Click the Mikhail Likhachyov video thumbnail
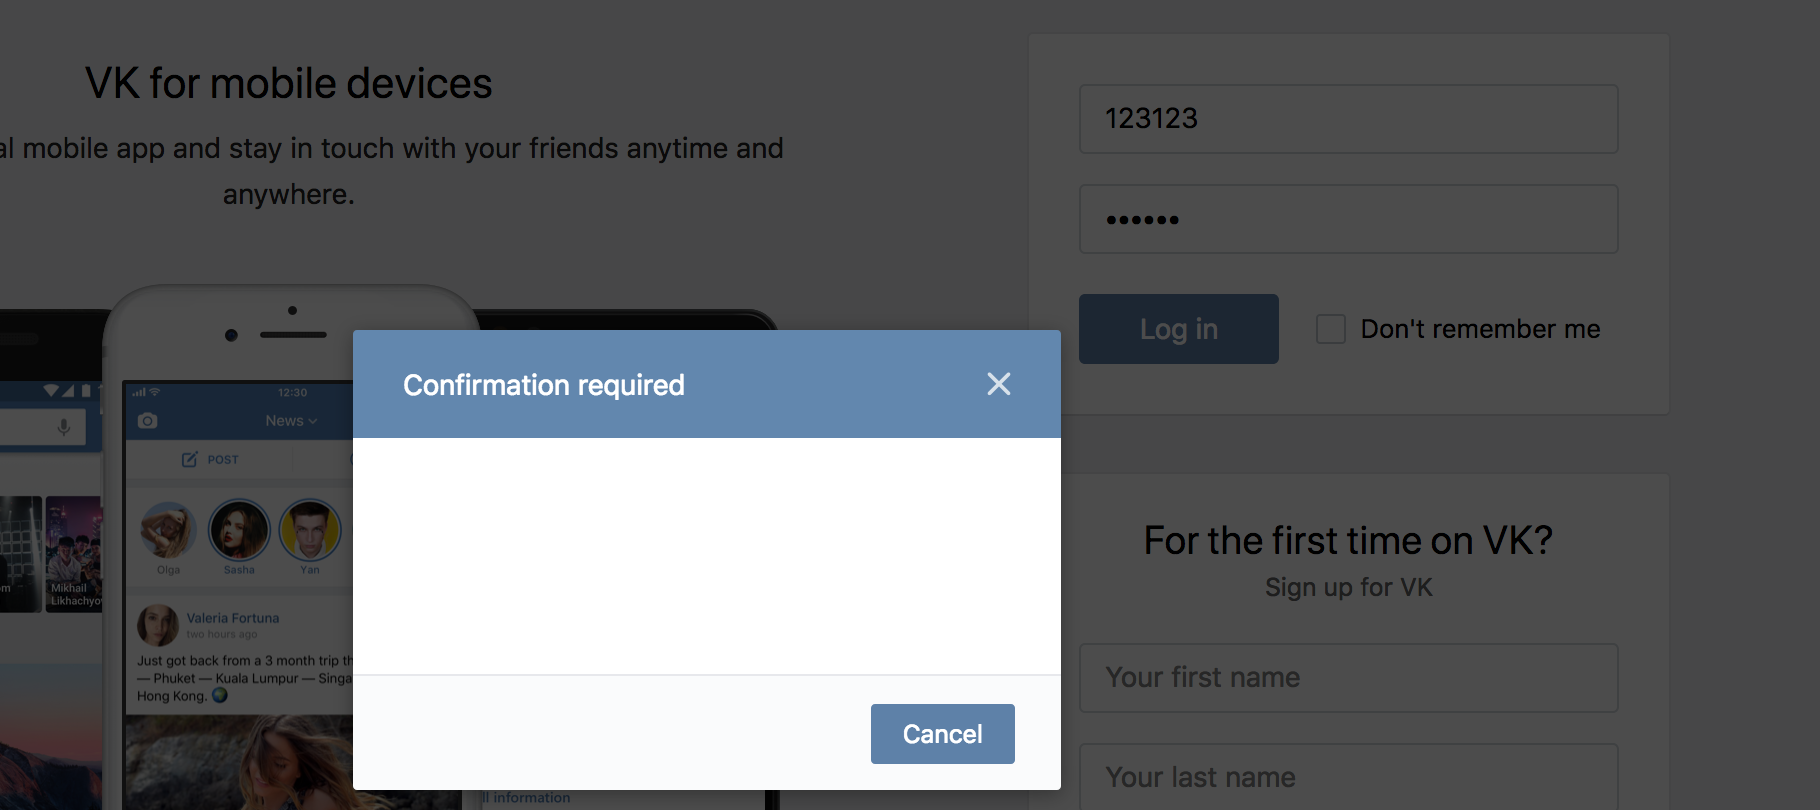This screenshot has height=810, width=1820. pyautogui.click(x=75, y=555)
